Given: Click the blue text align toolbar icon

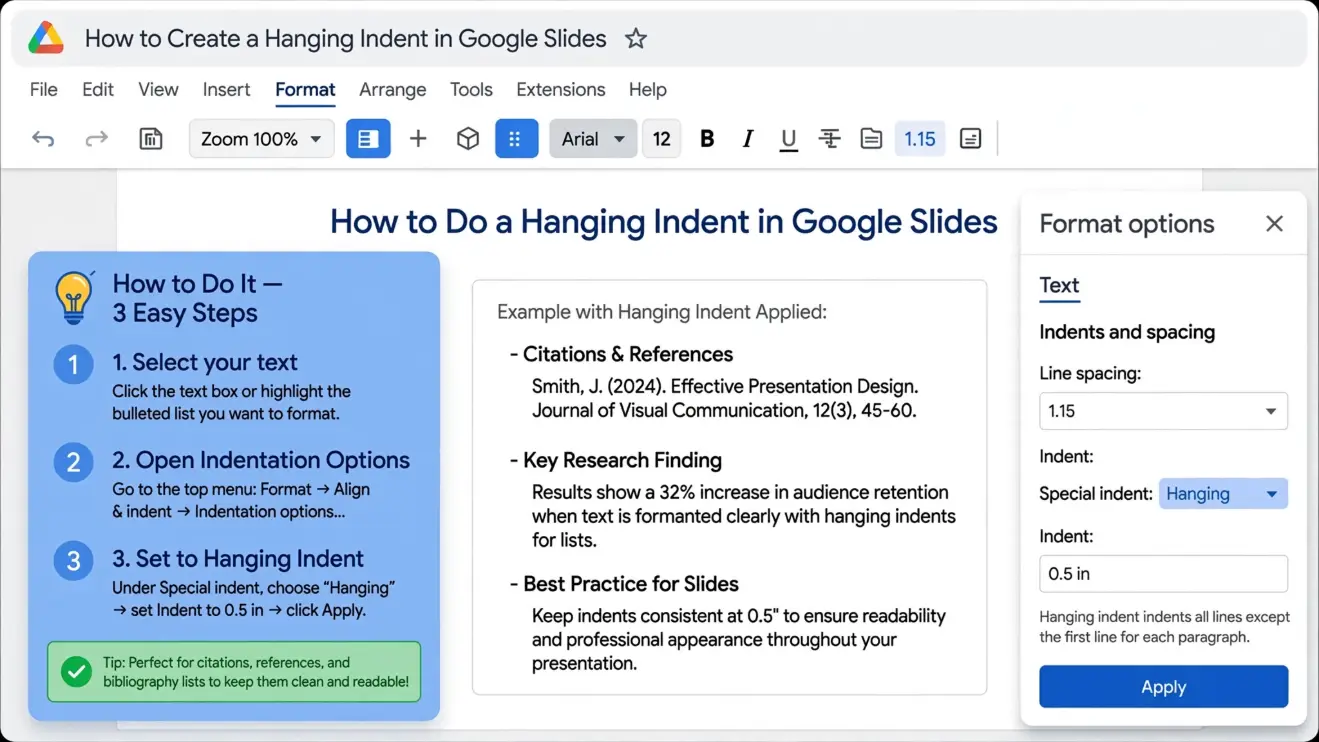Looking at the screenshot, I should point(368,139).
